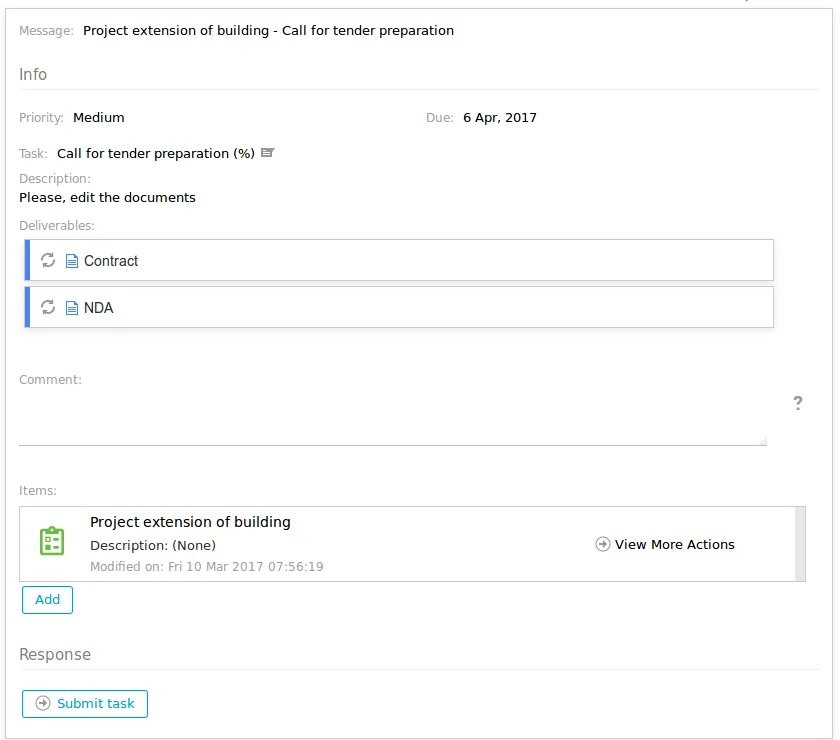
Task: Open the Contract deliverable
Action: pos(399,260)
